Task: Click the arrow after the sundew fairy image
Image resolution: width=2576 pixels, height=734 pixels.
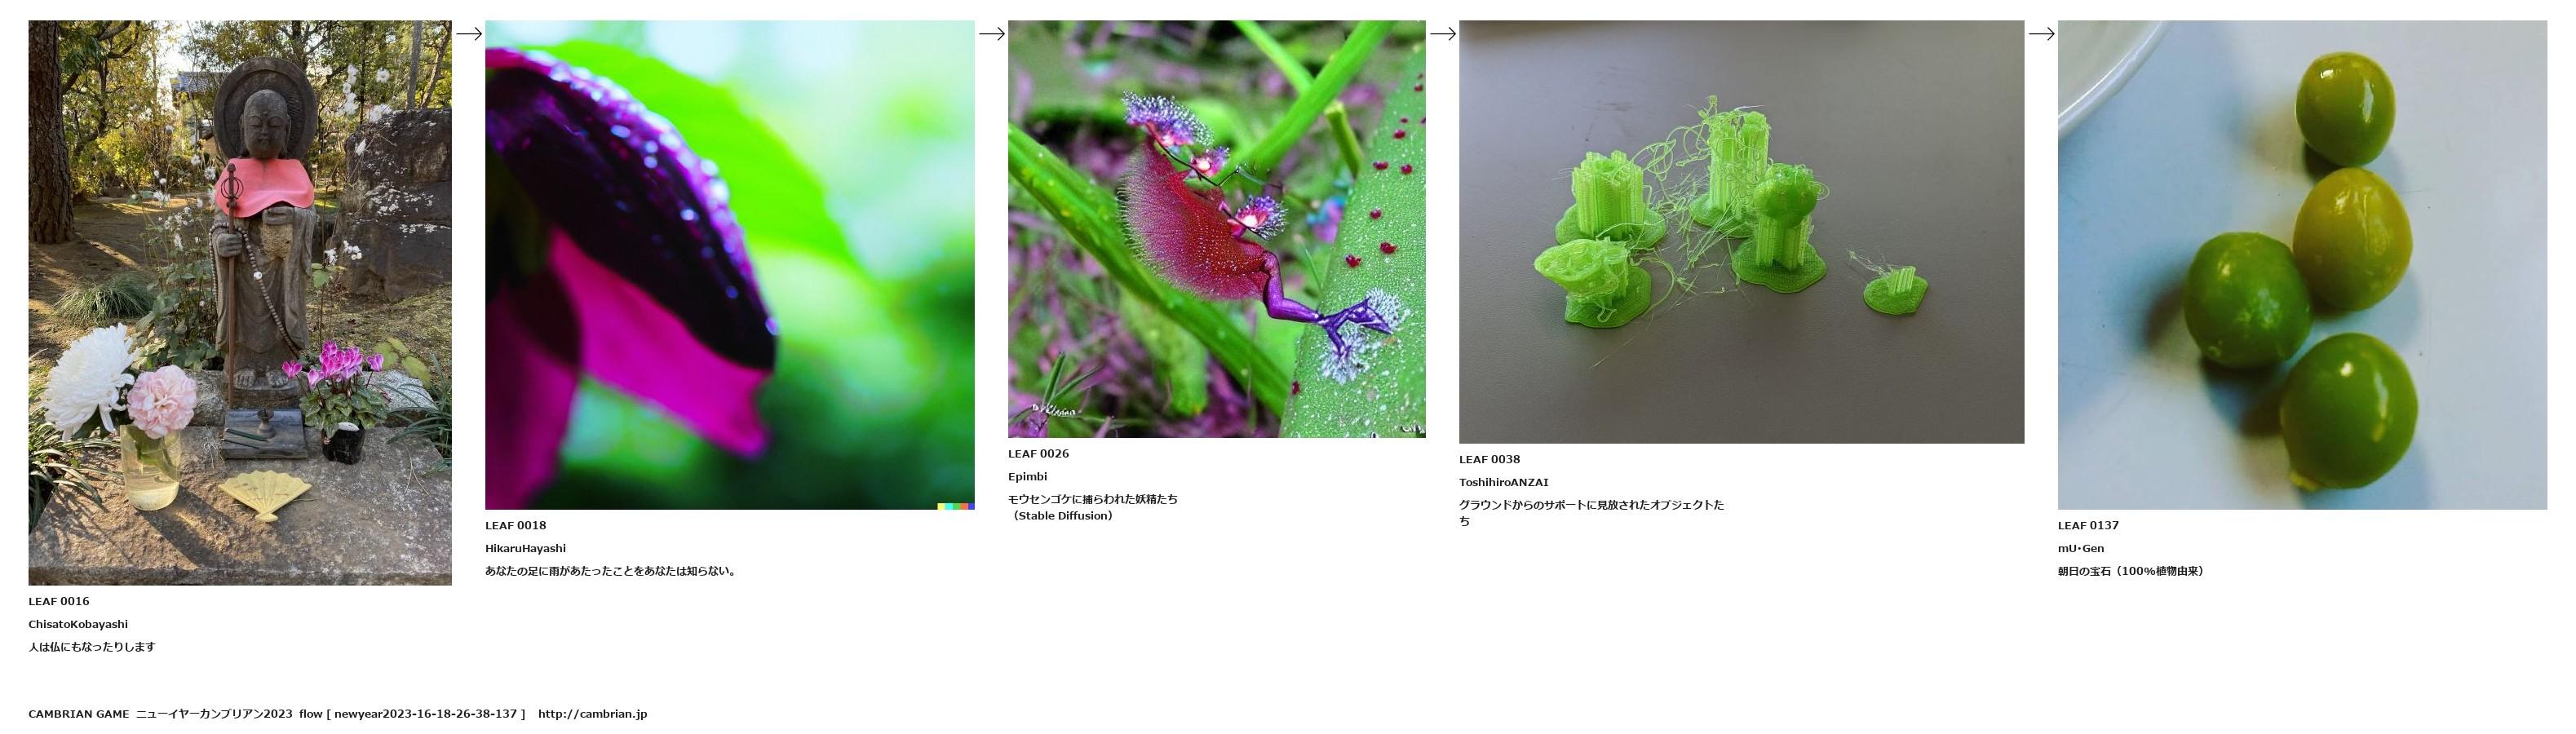Action: (x=1442, y=34)
